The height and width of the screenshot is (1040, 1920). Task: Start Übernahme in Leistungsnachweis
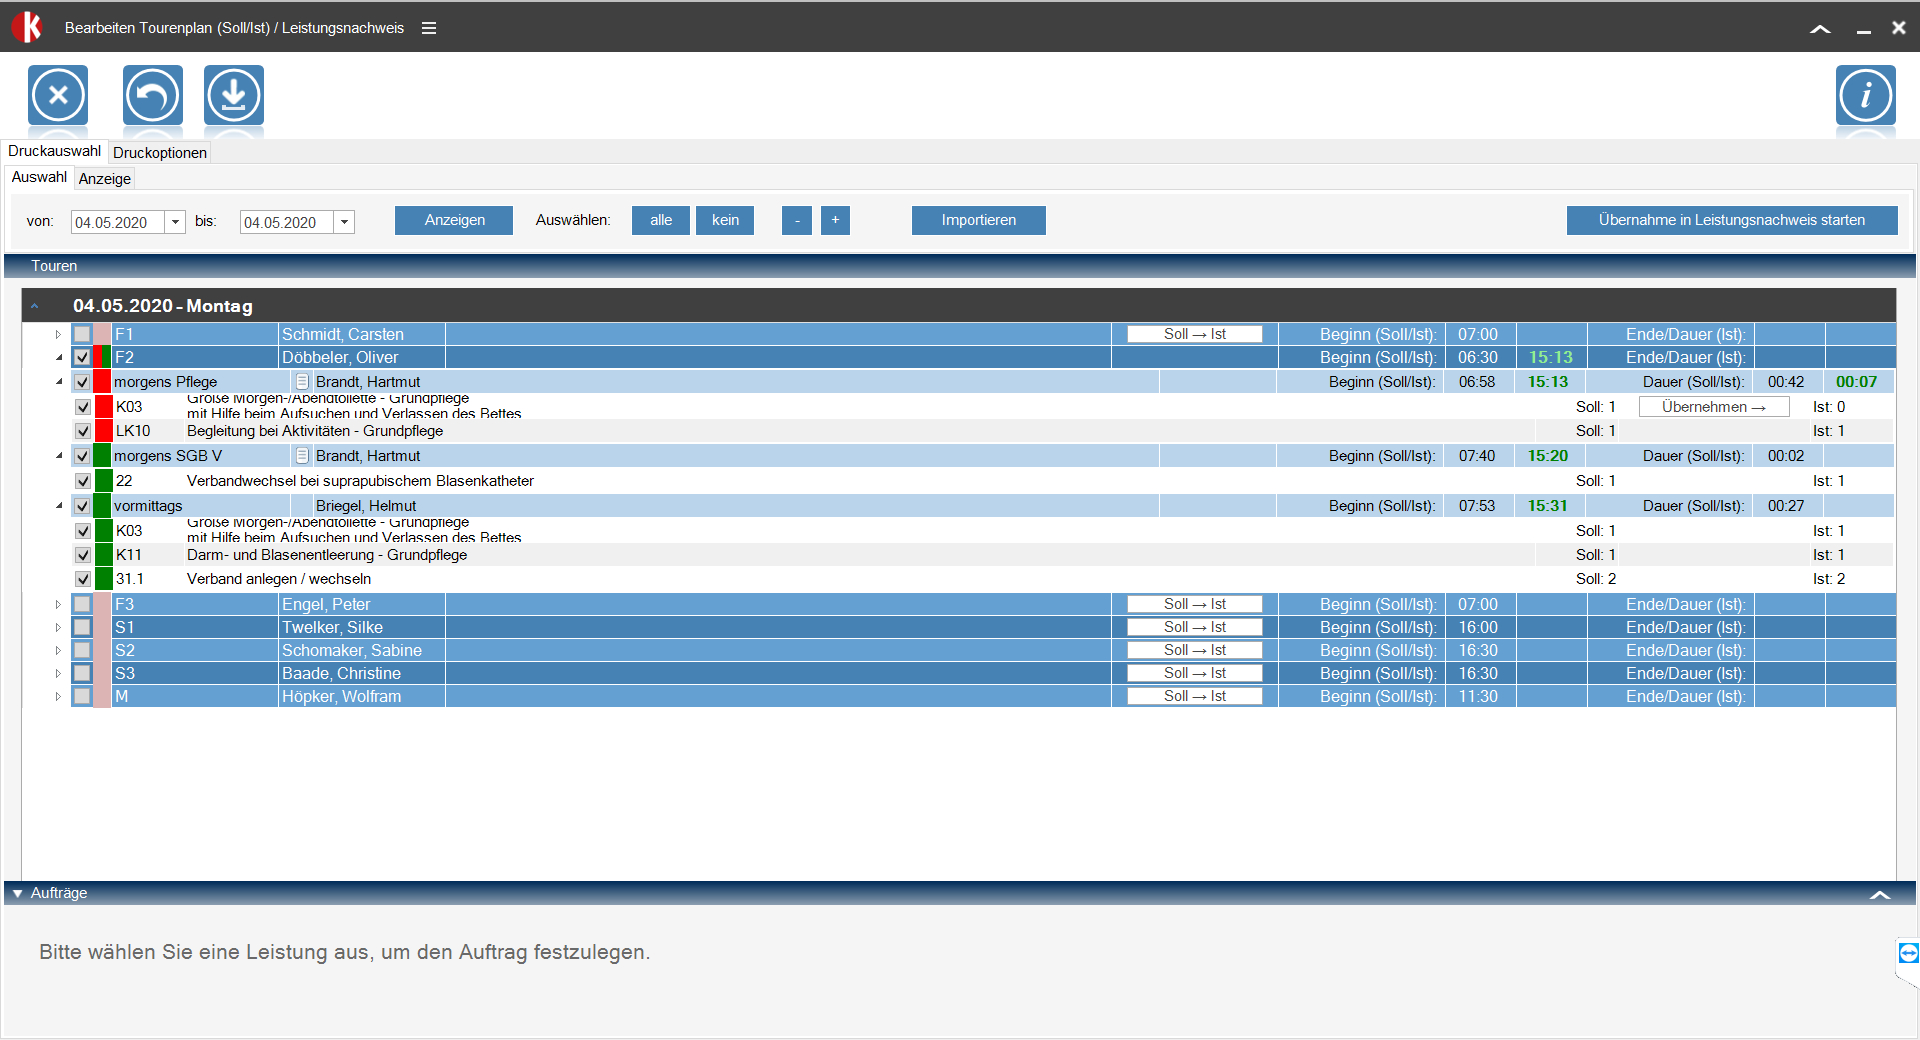1732,220
